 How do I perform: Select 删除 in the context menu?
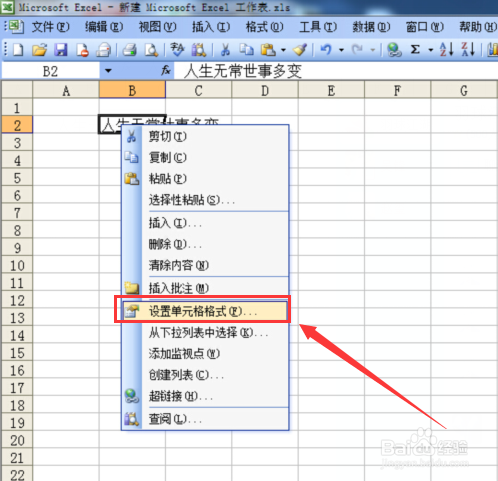(x=205, y=244)
